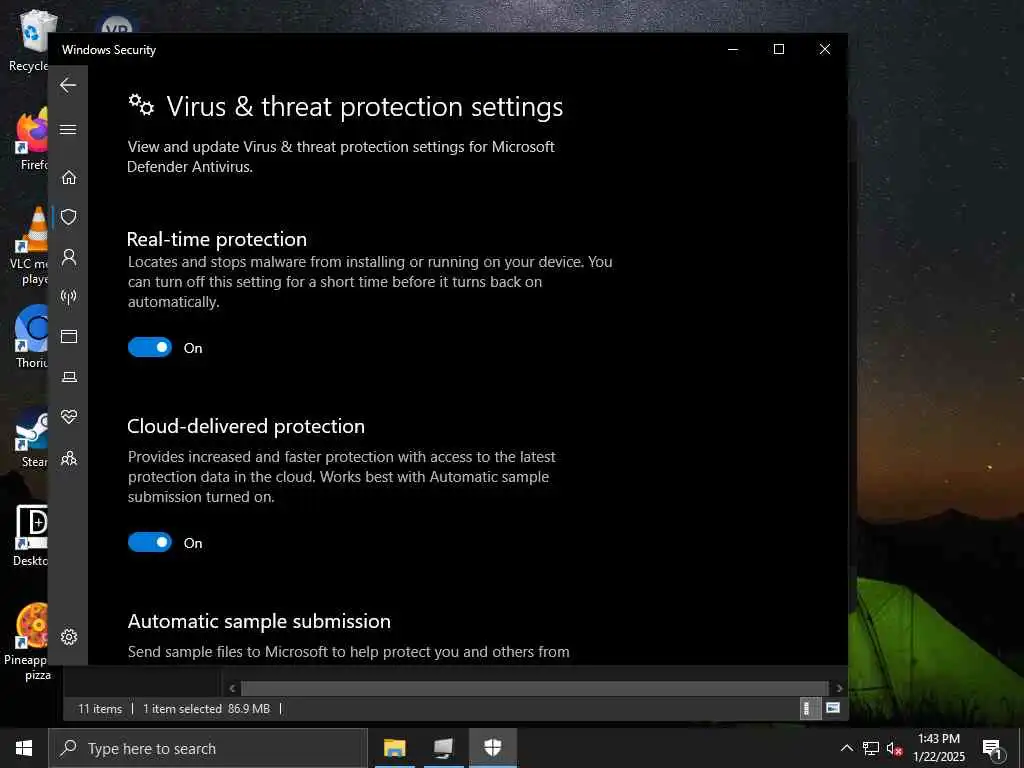Select the Steam desktop shortcut

(31, 438)
